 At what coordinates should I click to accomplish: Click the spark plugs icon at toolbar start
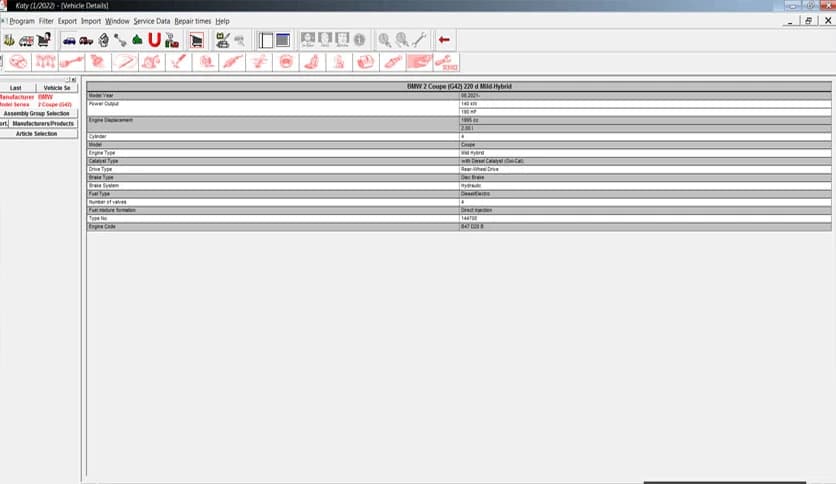pos(9,40)
